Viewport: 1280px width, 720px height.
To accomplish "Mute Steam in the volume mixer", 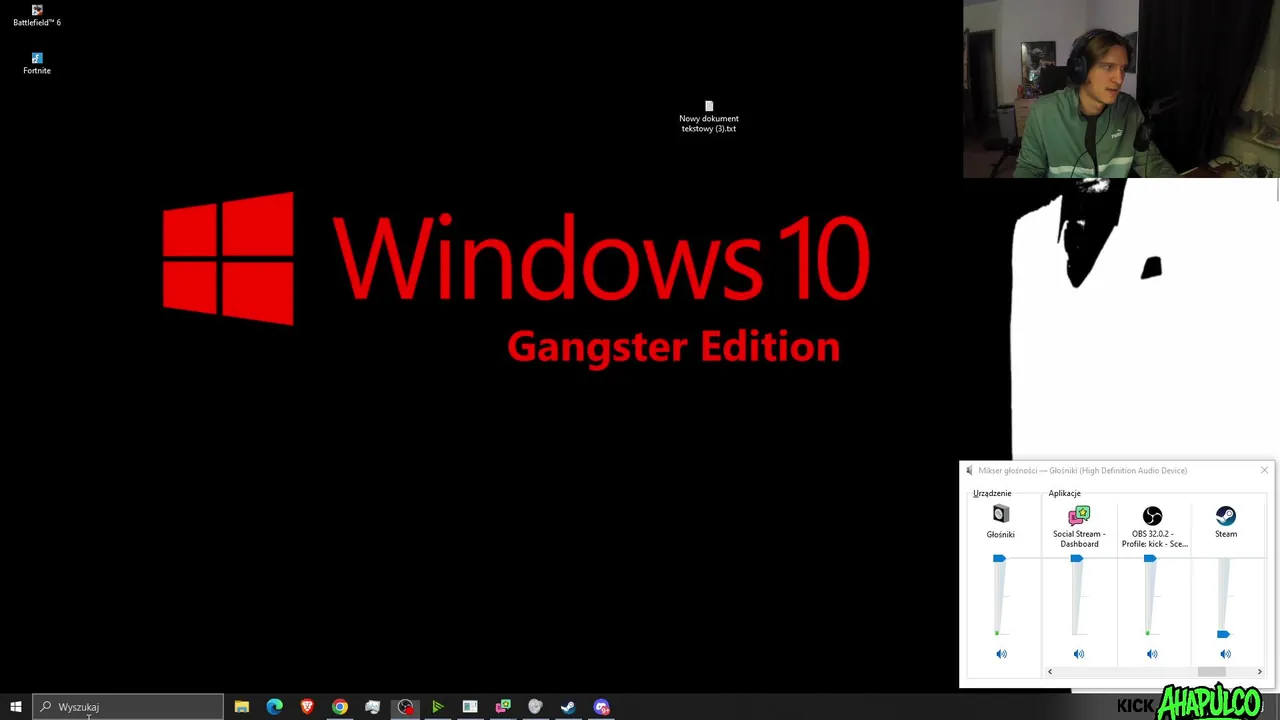I will click(x=1226, y=654).
